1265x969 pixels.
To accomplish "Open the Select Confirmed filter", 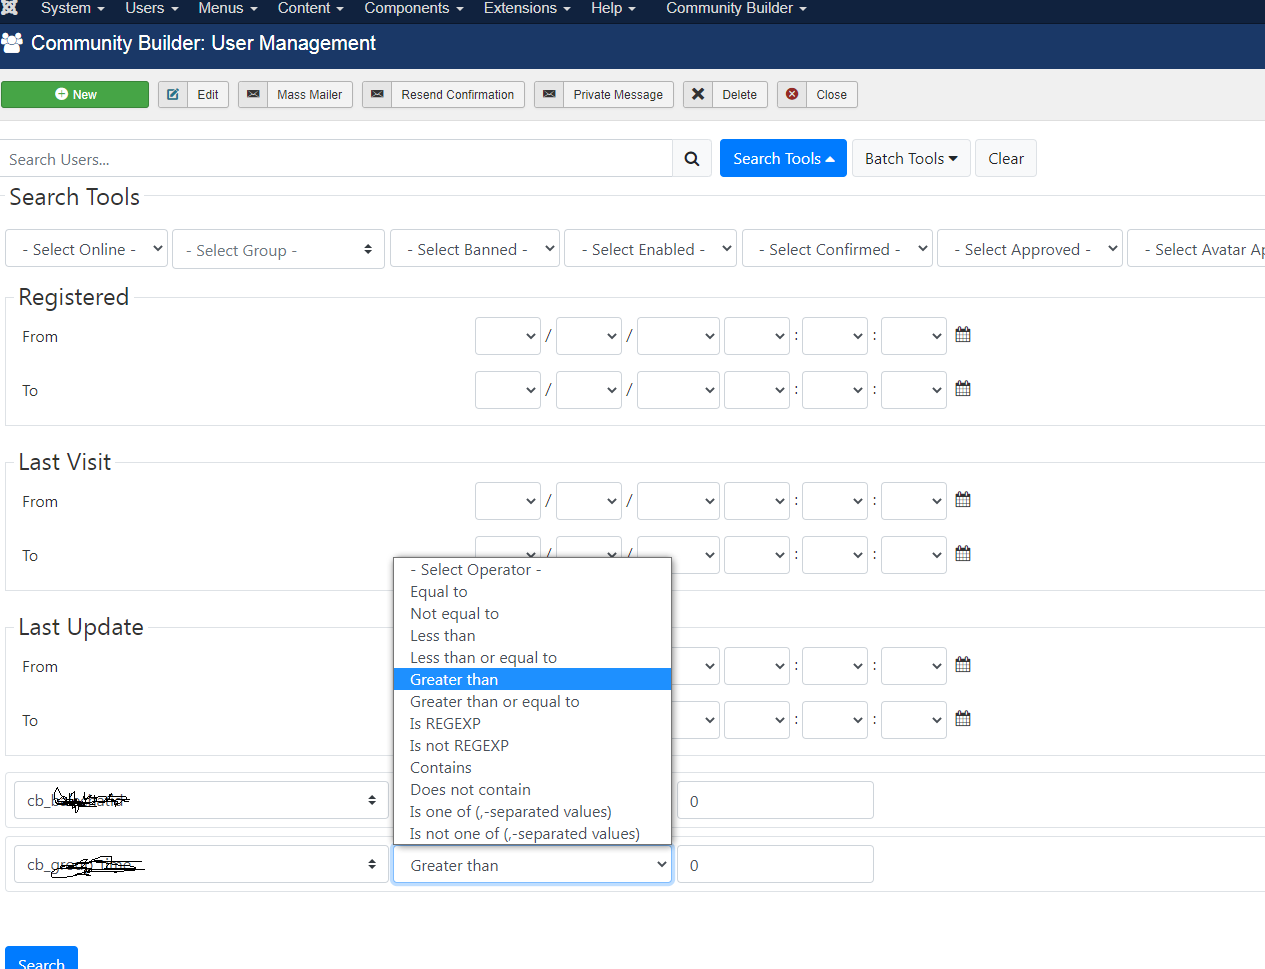I will point(837,249).
